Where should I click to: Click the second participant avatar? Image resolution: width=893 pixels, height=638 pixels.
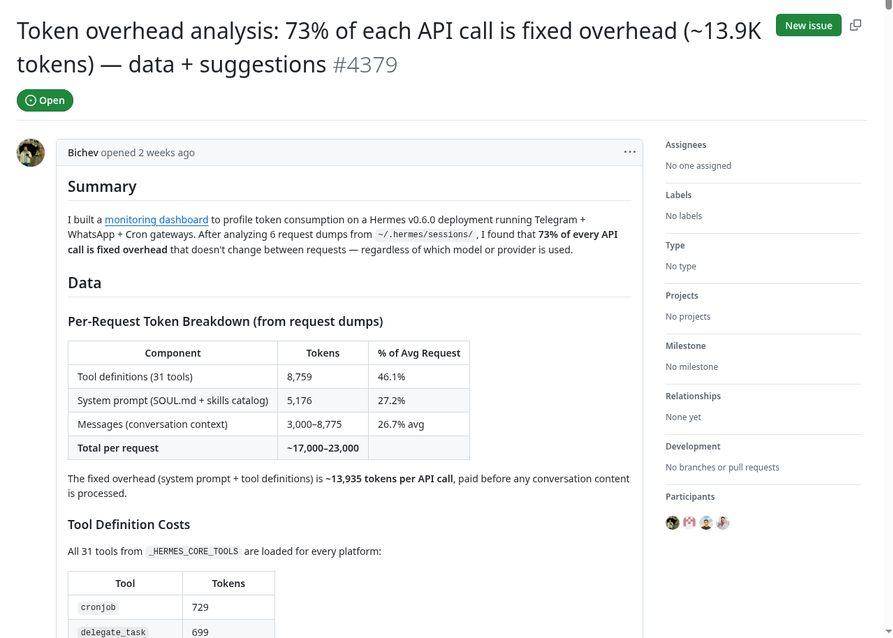click(689, 522)
